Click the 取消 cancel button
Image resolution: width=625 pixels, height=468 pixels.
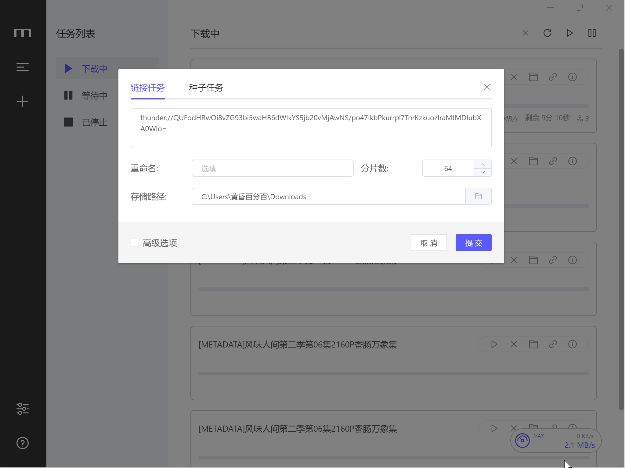tap(428, 242)
